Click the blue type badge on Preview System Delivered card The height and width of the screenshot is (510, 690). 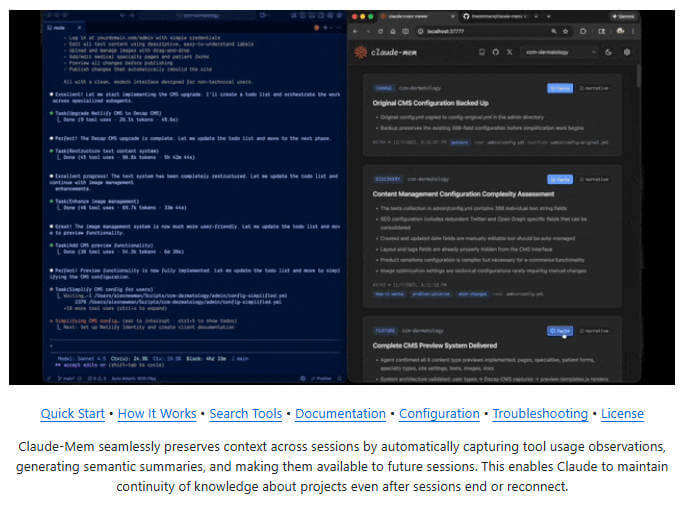385,330
